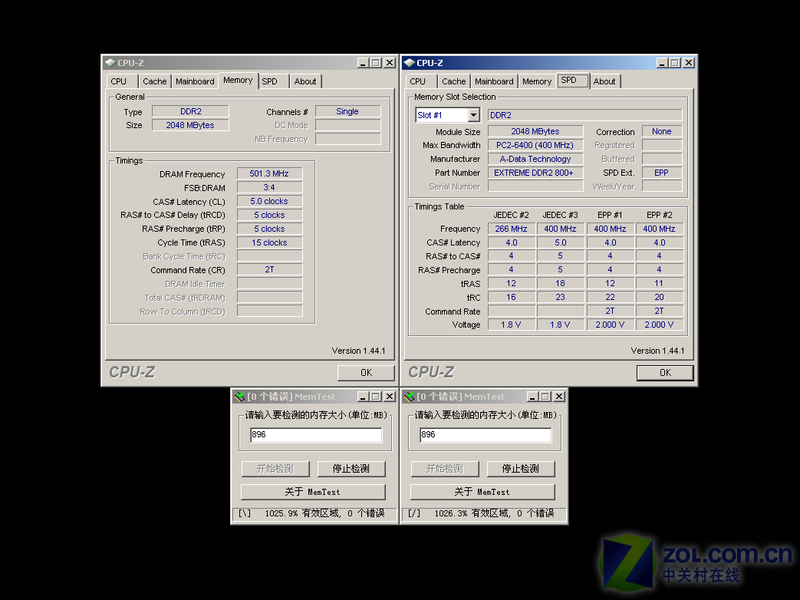Click the left MemTest status bar showing 1025.9%
This screenshot has width=800, height=600.
313,513
